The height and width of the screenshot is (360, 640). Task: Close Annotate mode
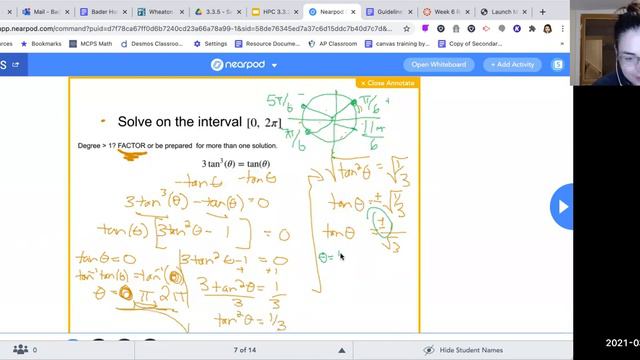pyautogui.click(x=387, y=83)
